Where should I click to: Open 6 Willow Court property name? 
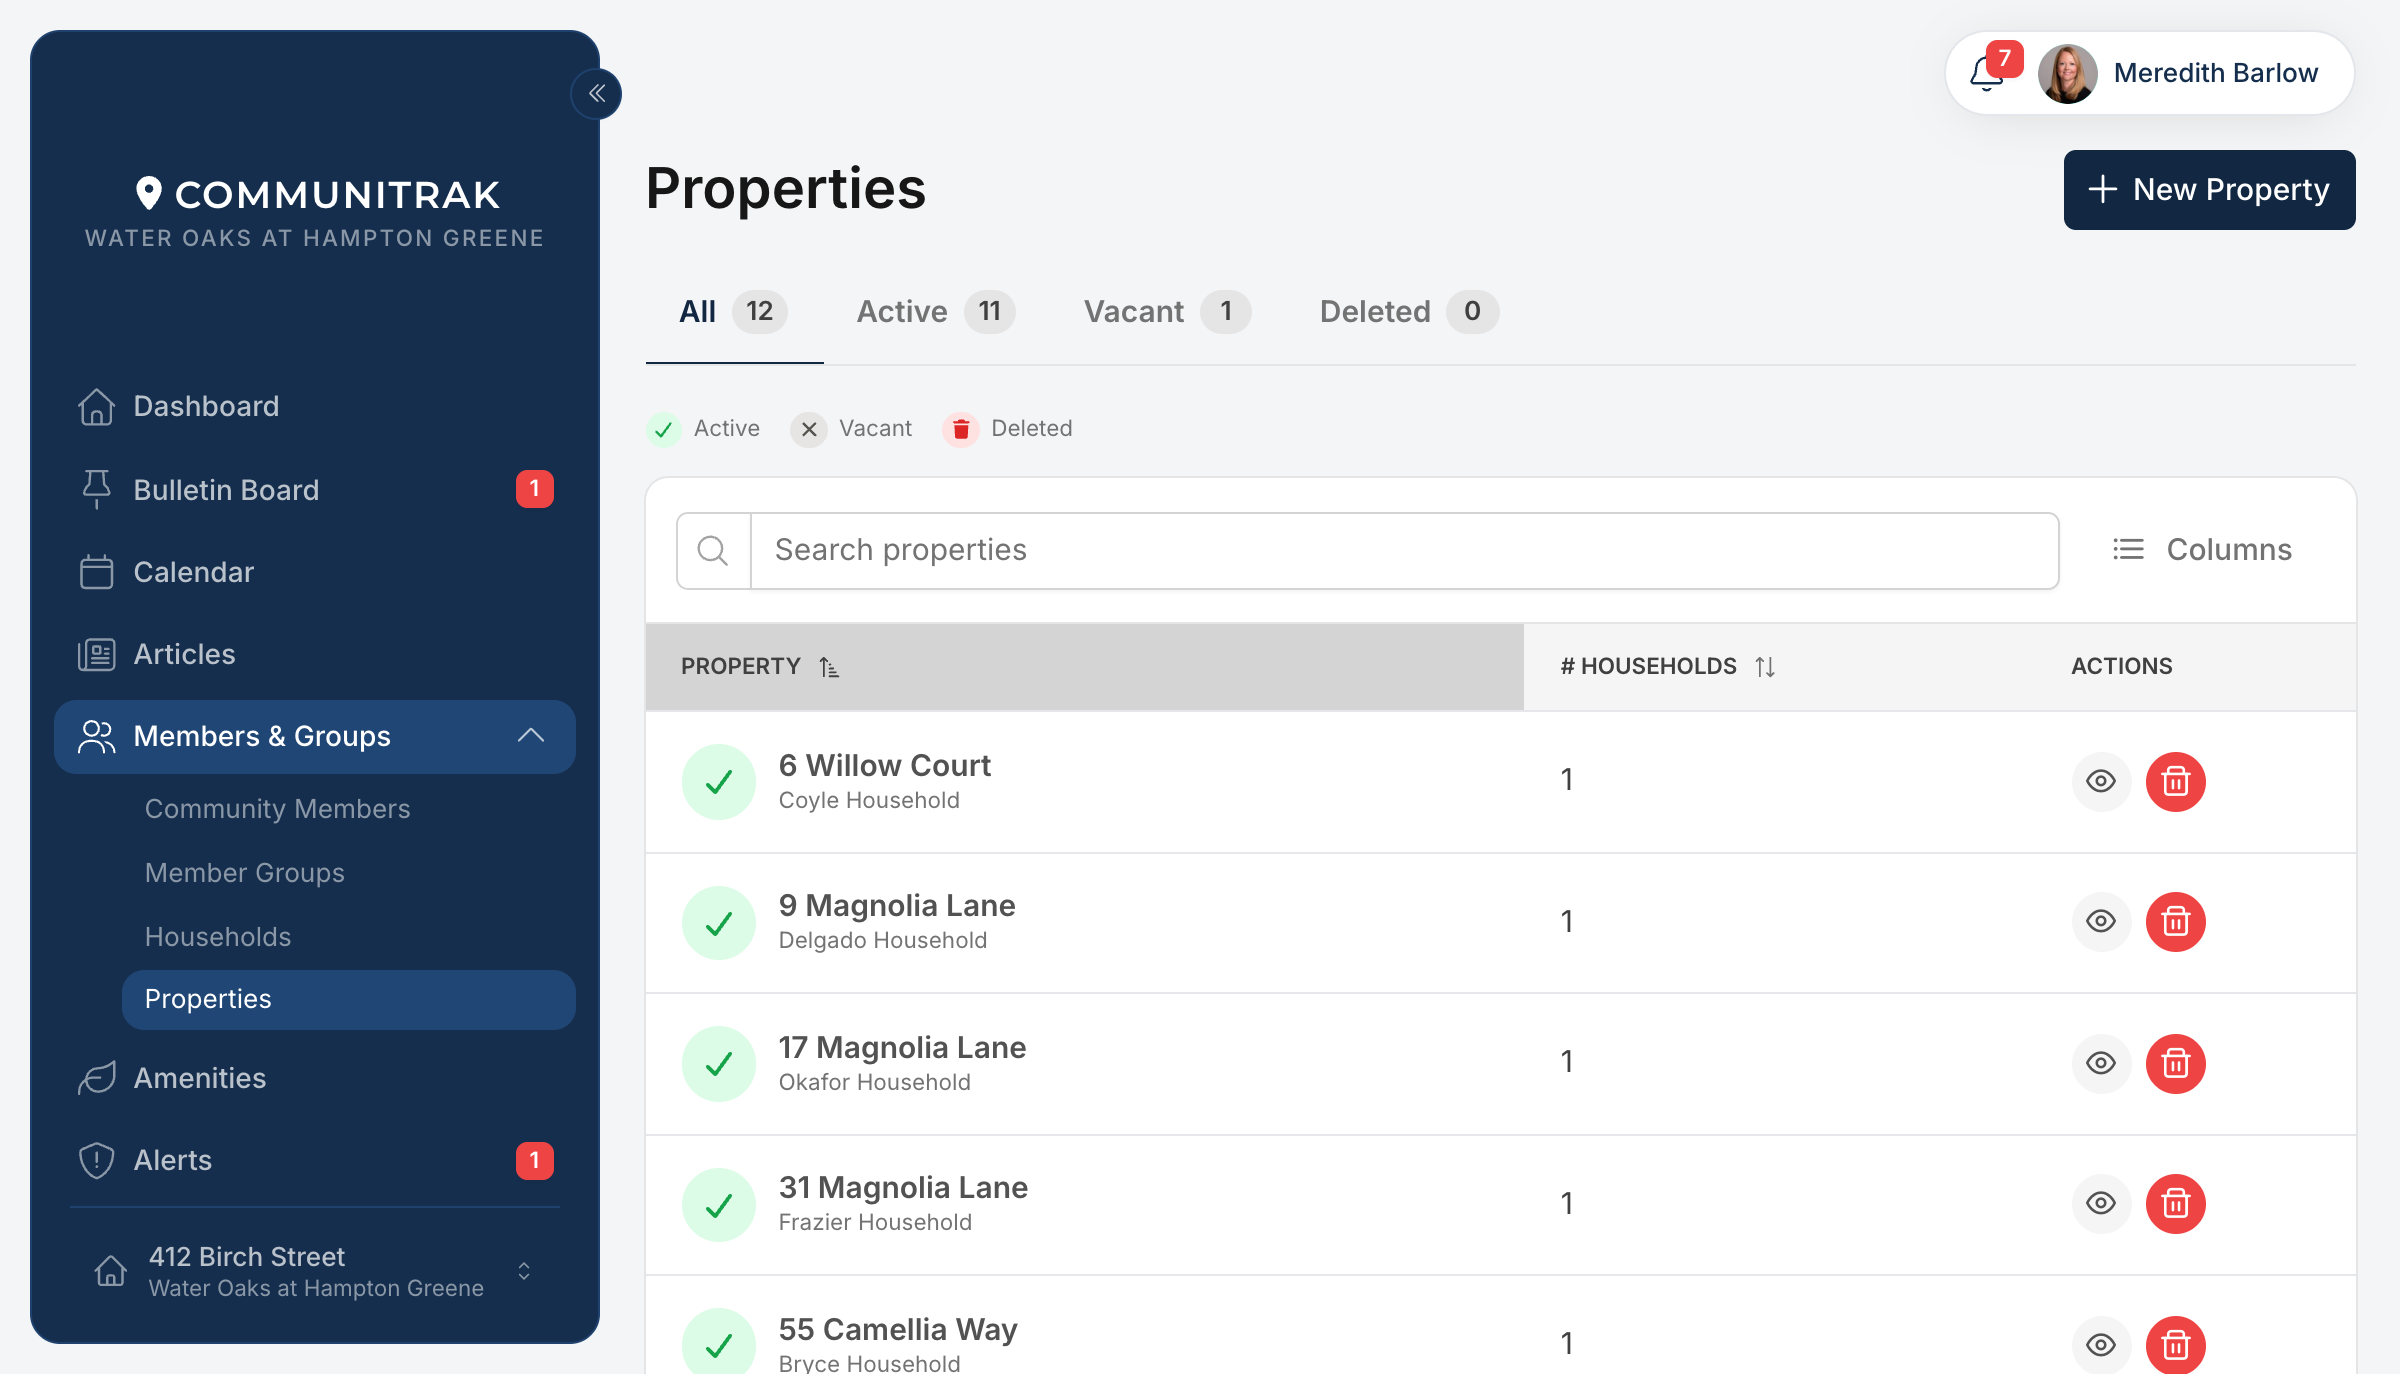(x=884, y=765)
